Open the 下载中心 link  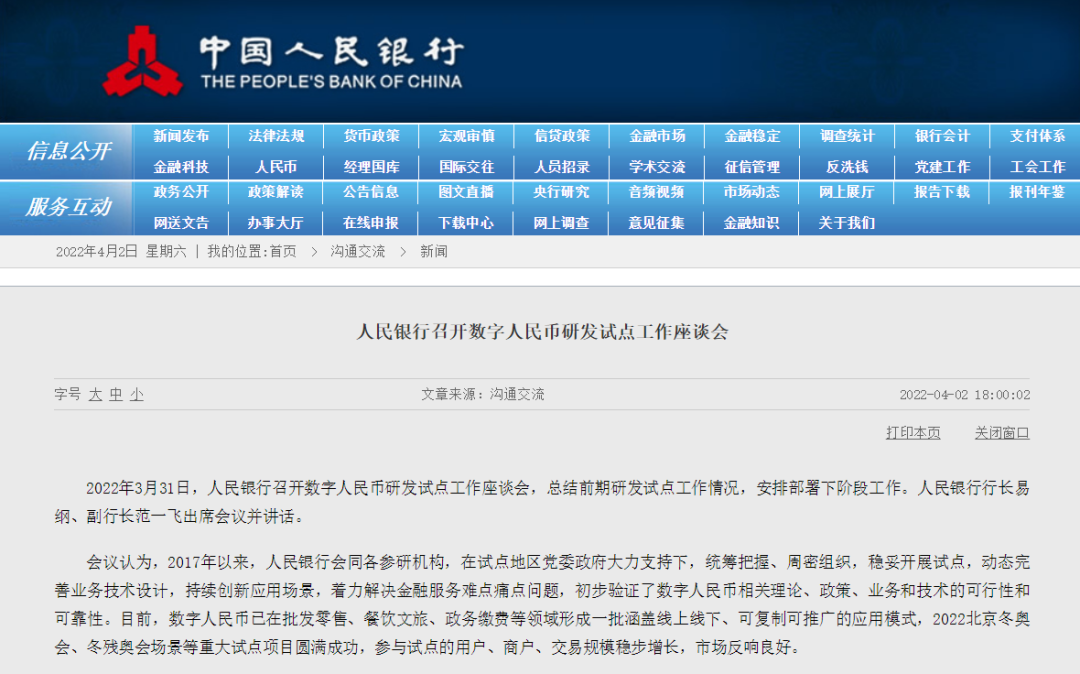pyautogui.click(x=466, y=223)
